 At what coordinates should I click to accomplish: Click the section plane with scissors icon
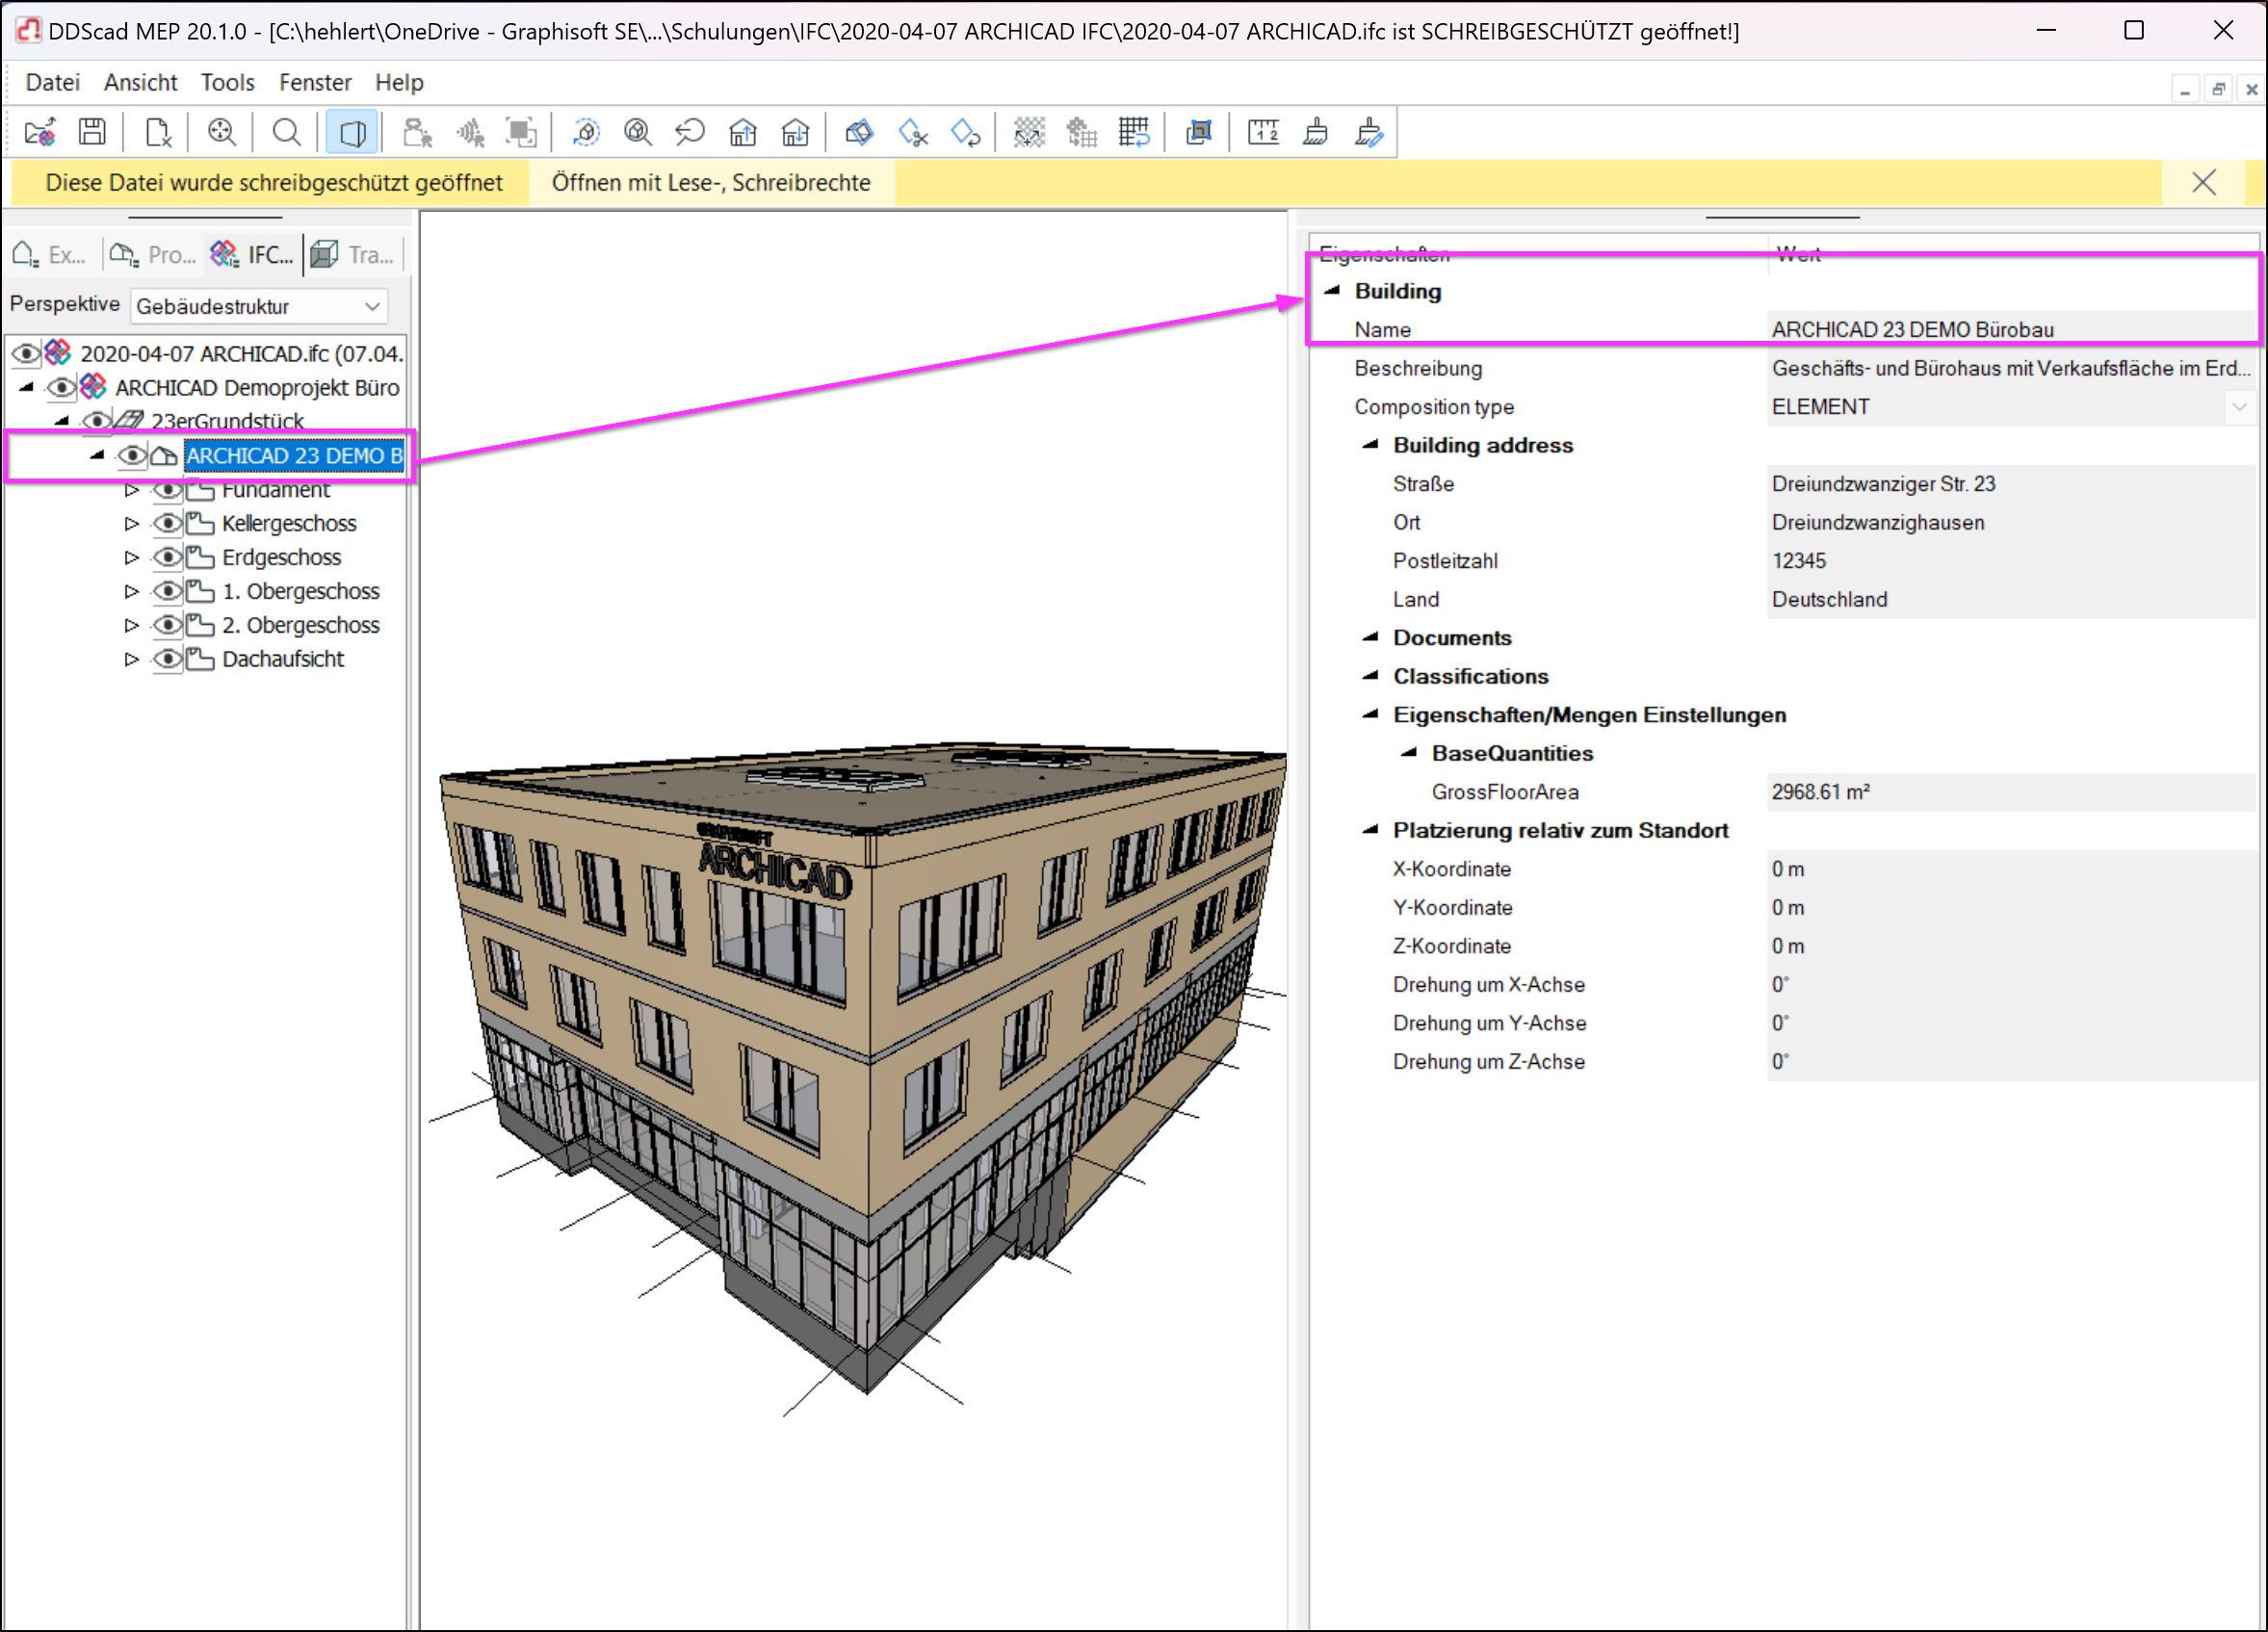click(x=913, y=132)
